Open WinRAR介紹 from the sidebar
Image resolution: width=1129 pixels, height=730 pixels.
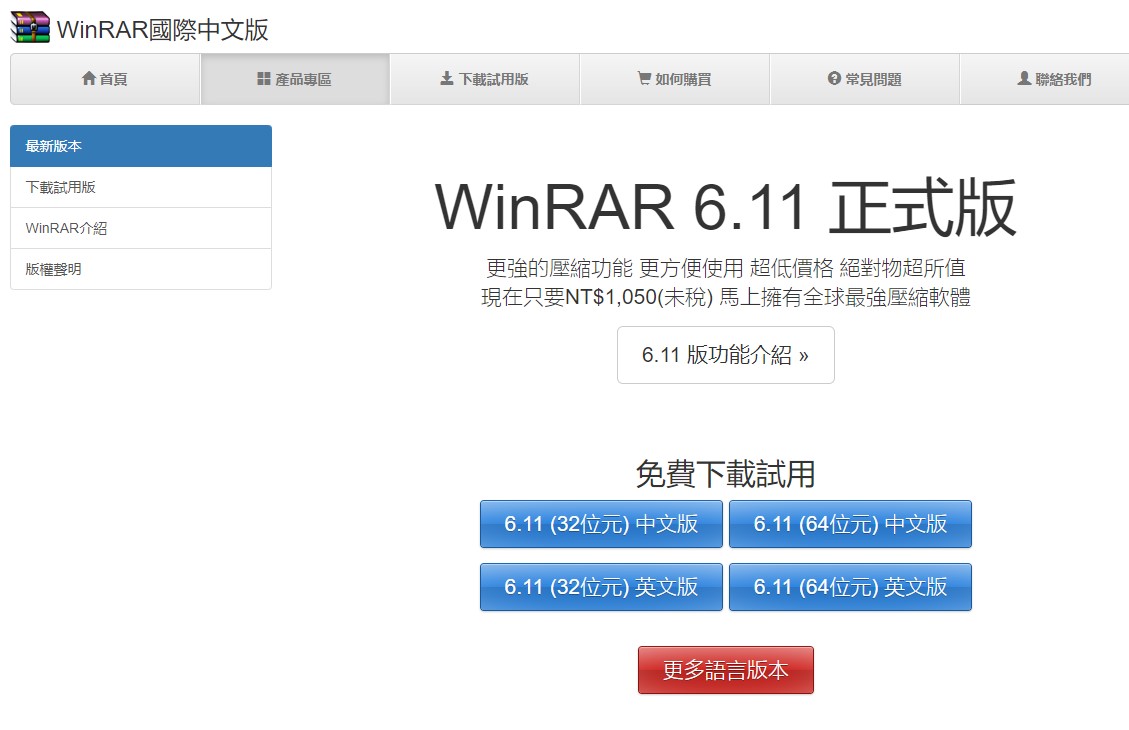(x=141, y=228)
